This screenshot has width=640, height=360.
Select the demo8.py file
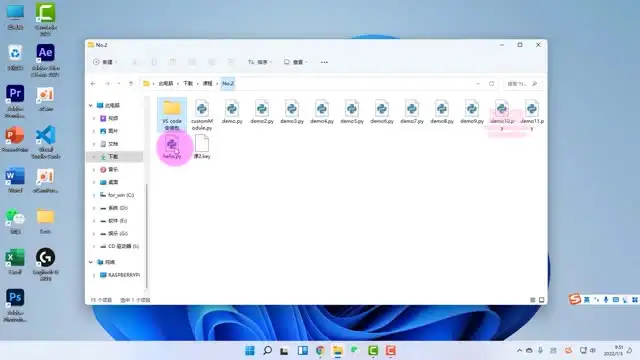click(442, 112)
